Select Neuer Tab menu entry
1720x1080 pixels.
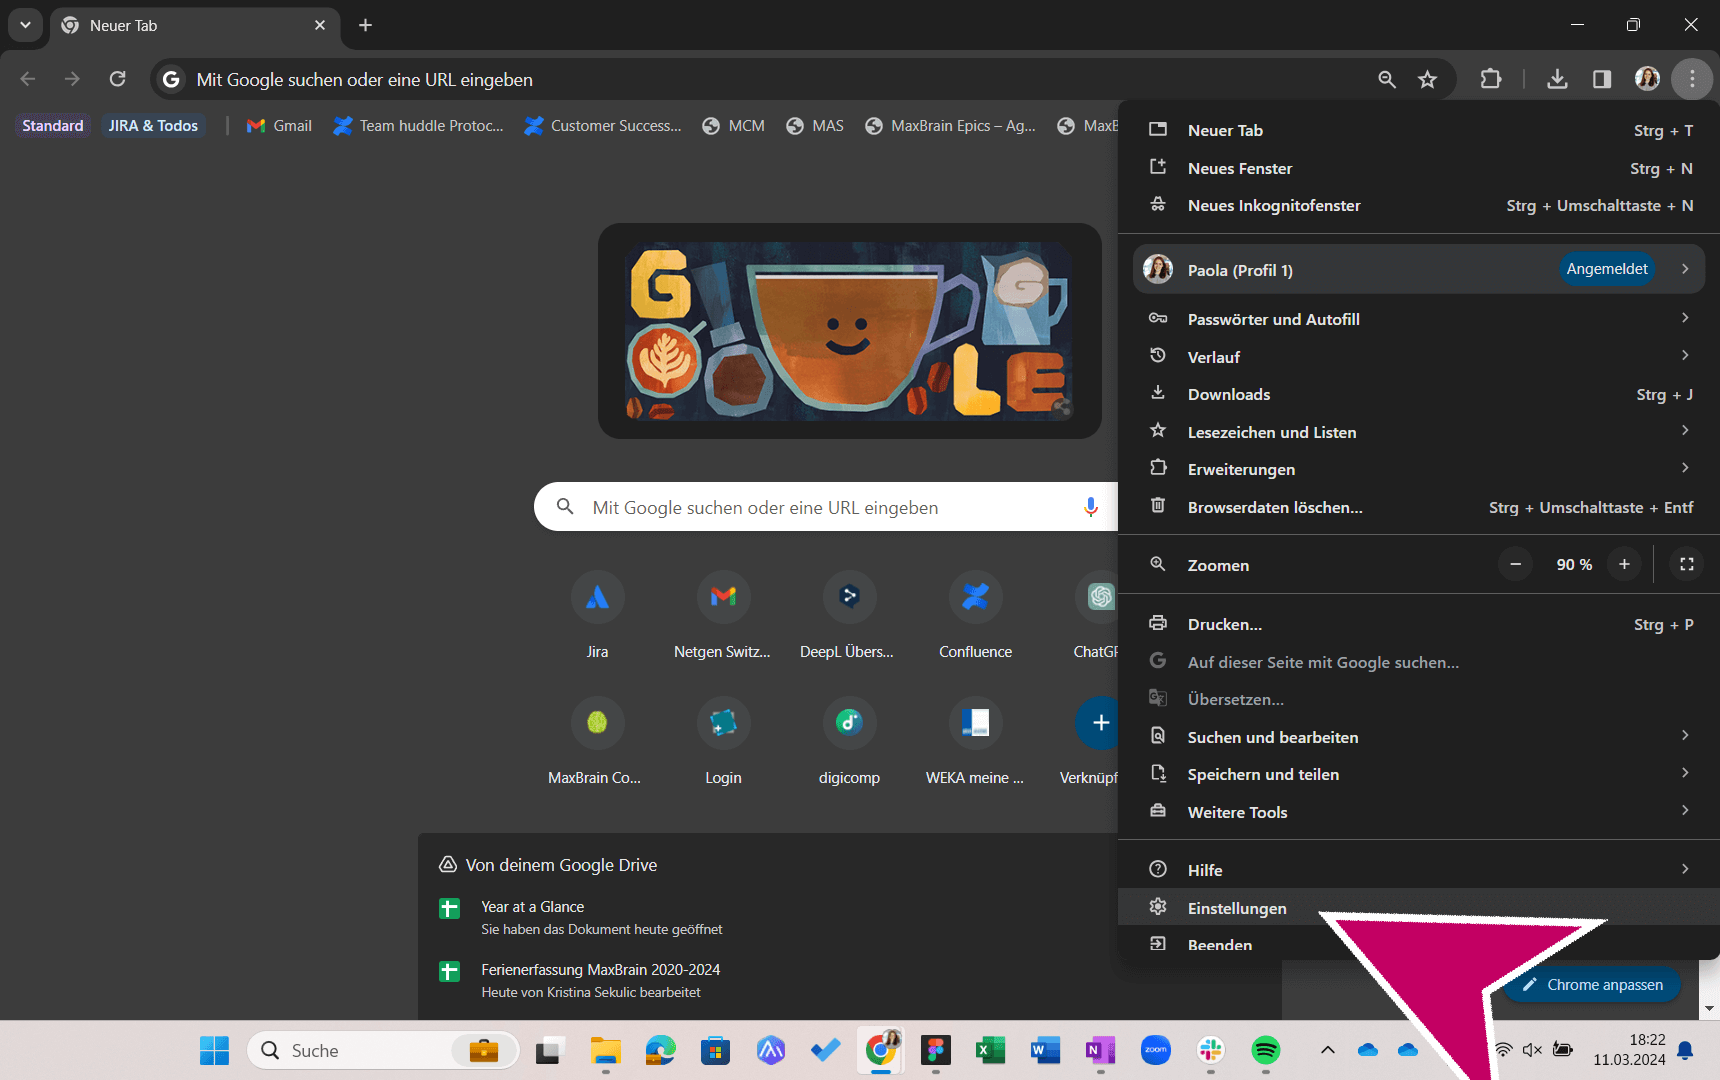1419,130
